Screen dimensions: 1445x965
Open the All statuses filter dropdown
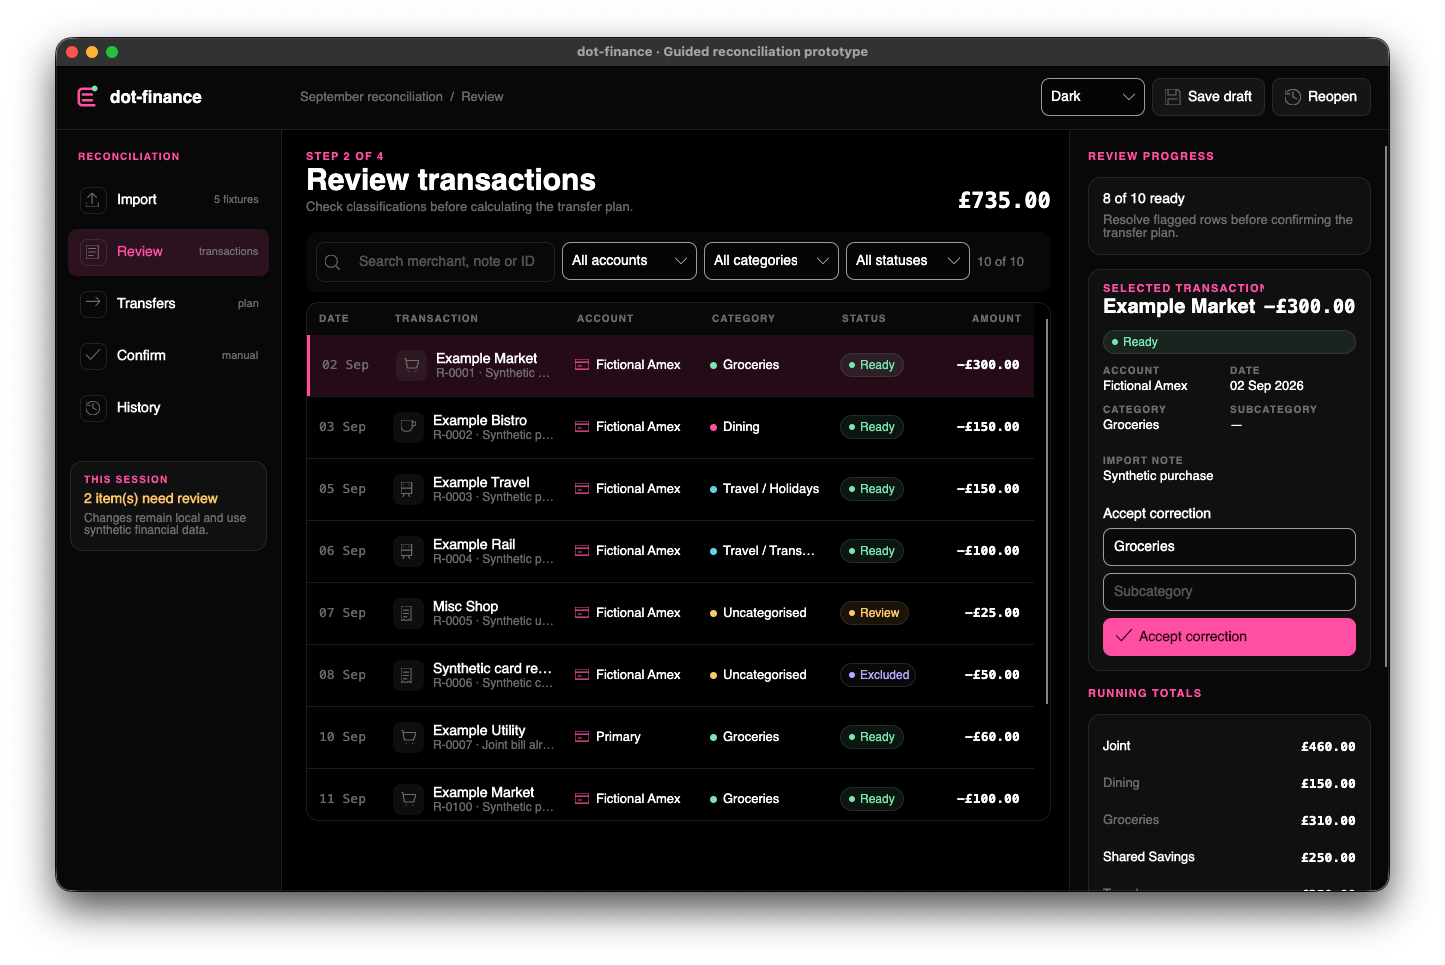[907, 261]
